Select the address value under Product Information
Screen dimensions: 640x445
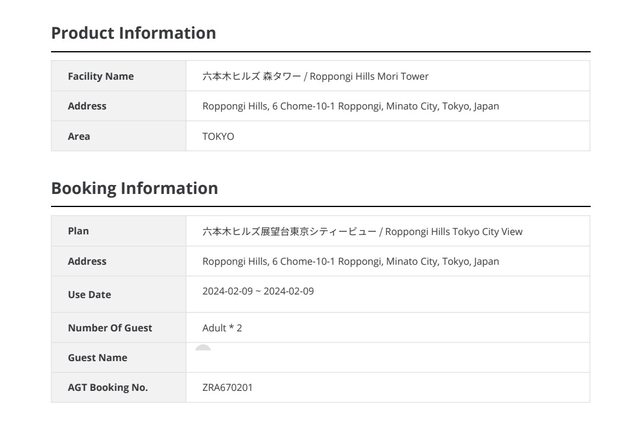click(x=350, y=106)
